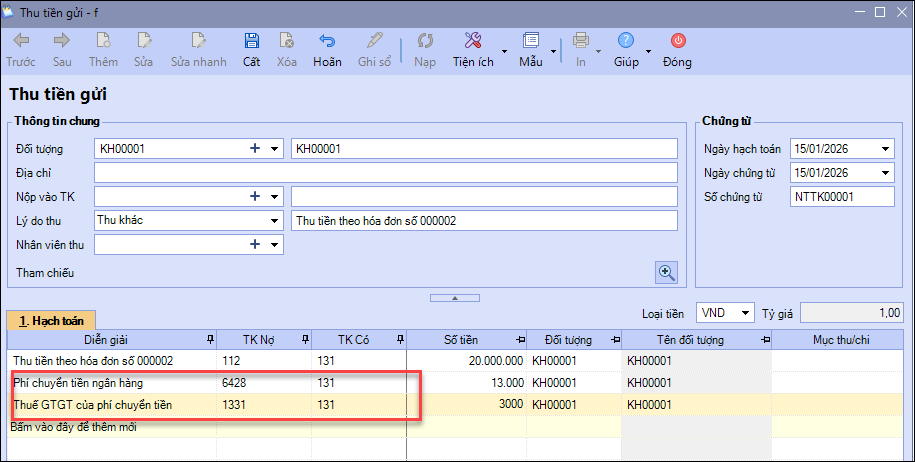The width and height of the screenshot is (915, 462).
Task: Click the Địa chỉ text field
Action: pos(386,173)
